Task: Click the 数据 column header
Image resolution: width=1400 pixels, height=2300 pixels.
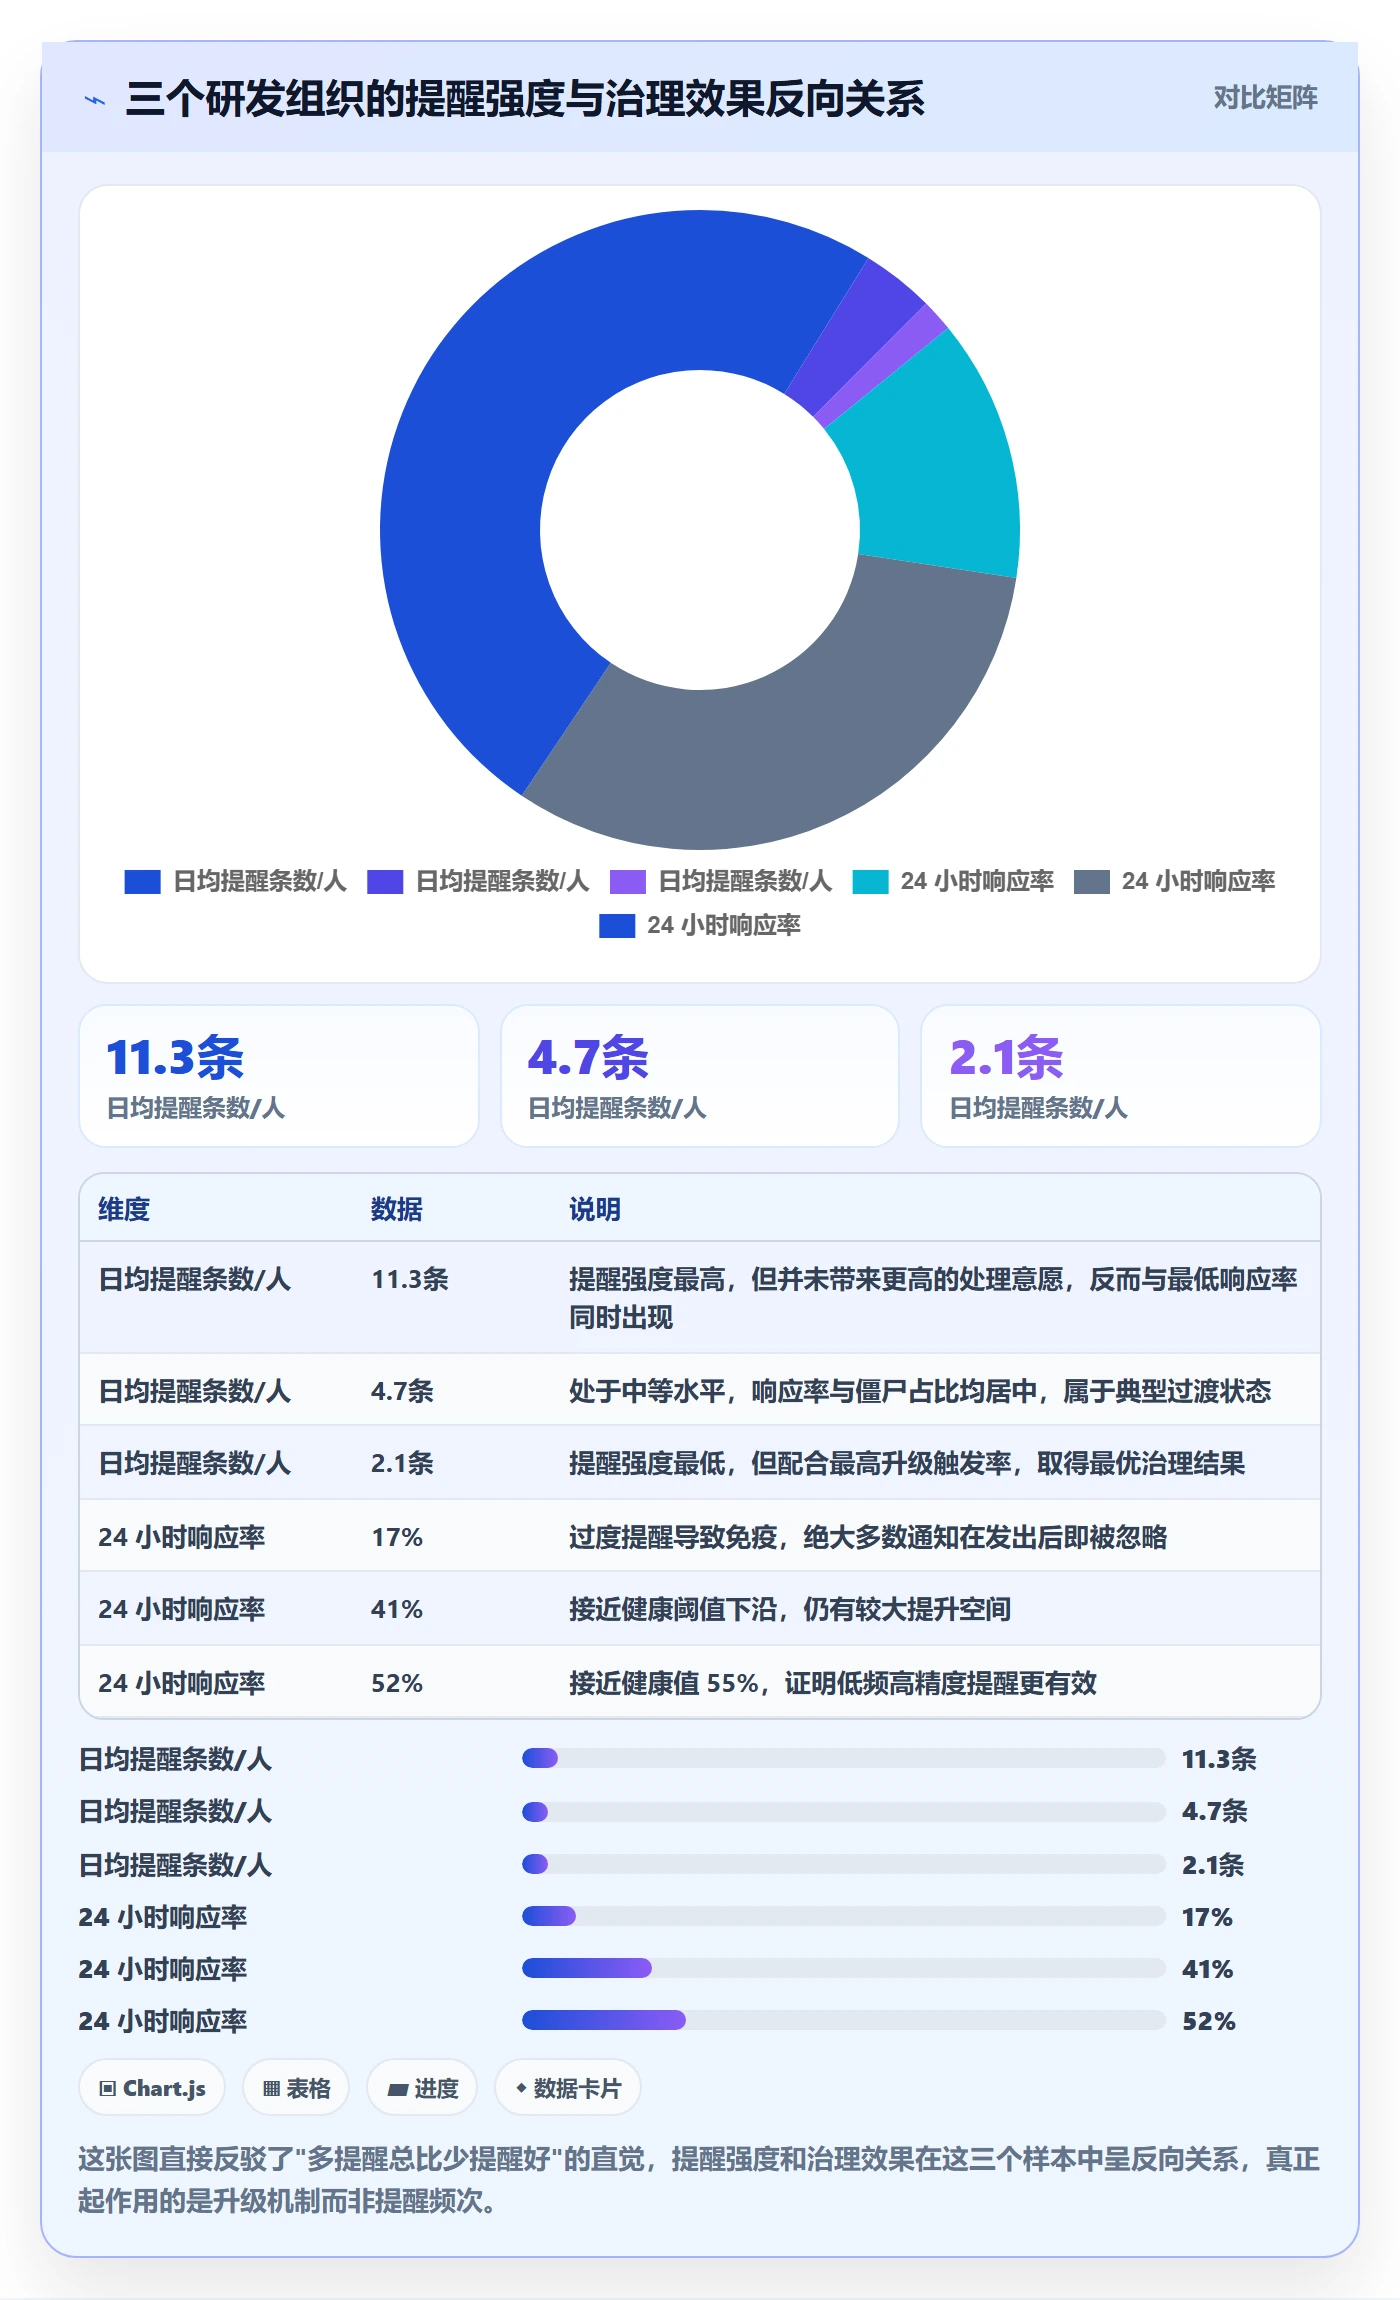Action: point(397,1209)
